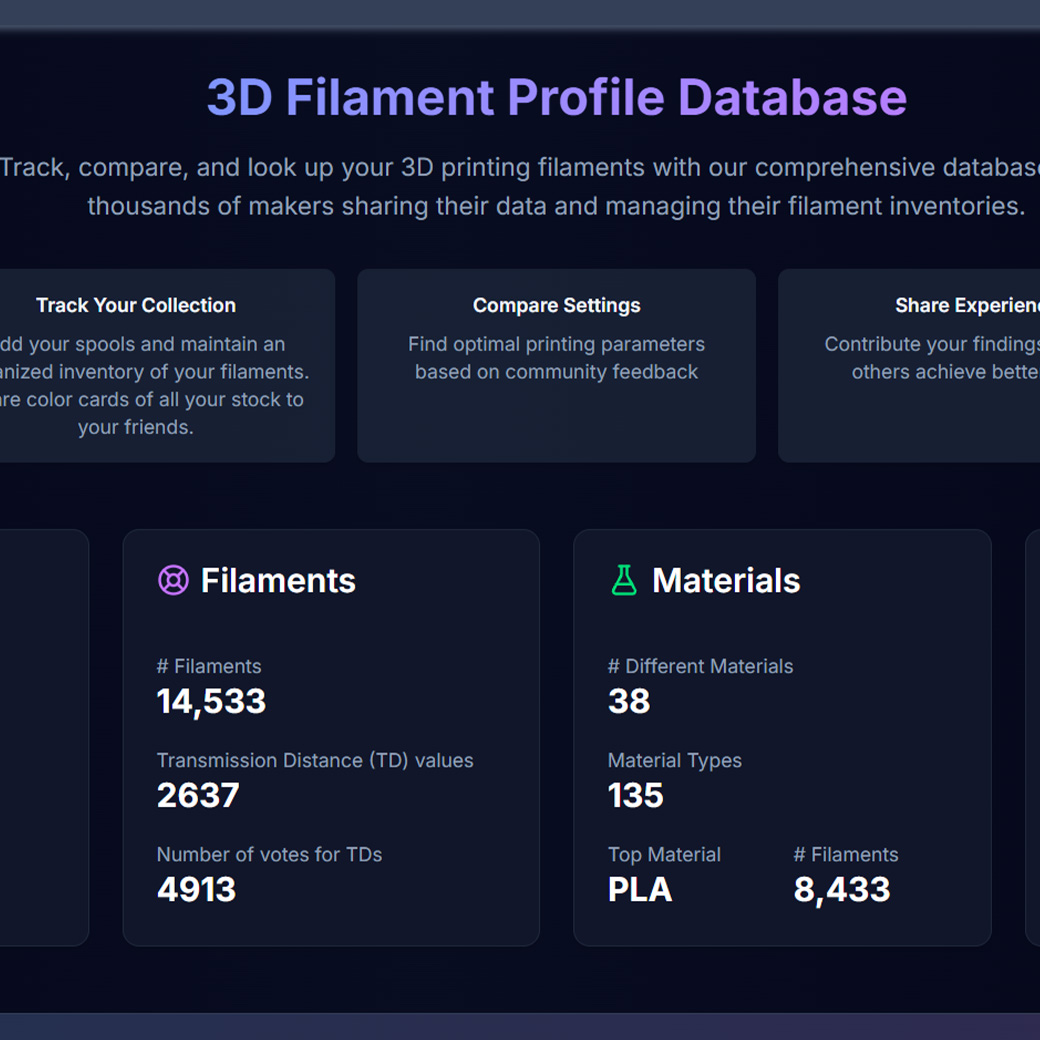Click the Filaments section heading text

tap(278, 580)
